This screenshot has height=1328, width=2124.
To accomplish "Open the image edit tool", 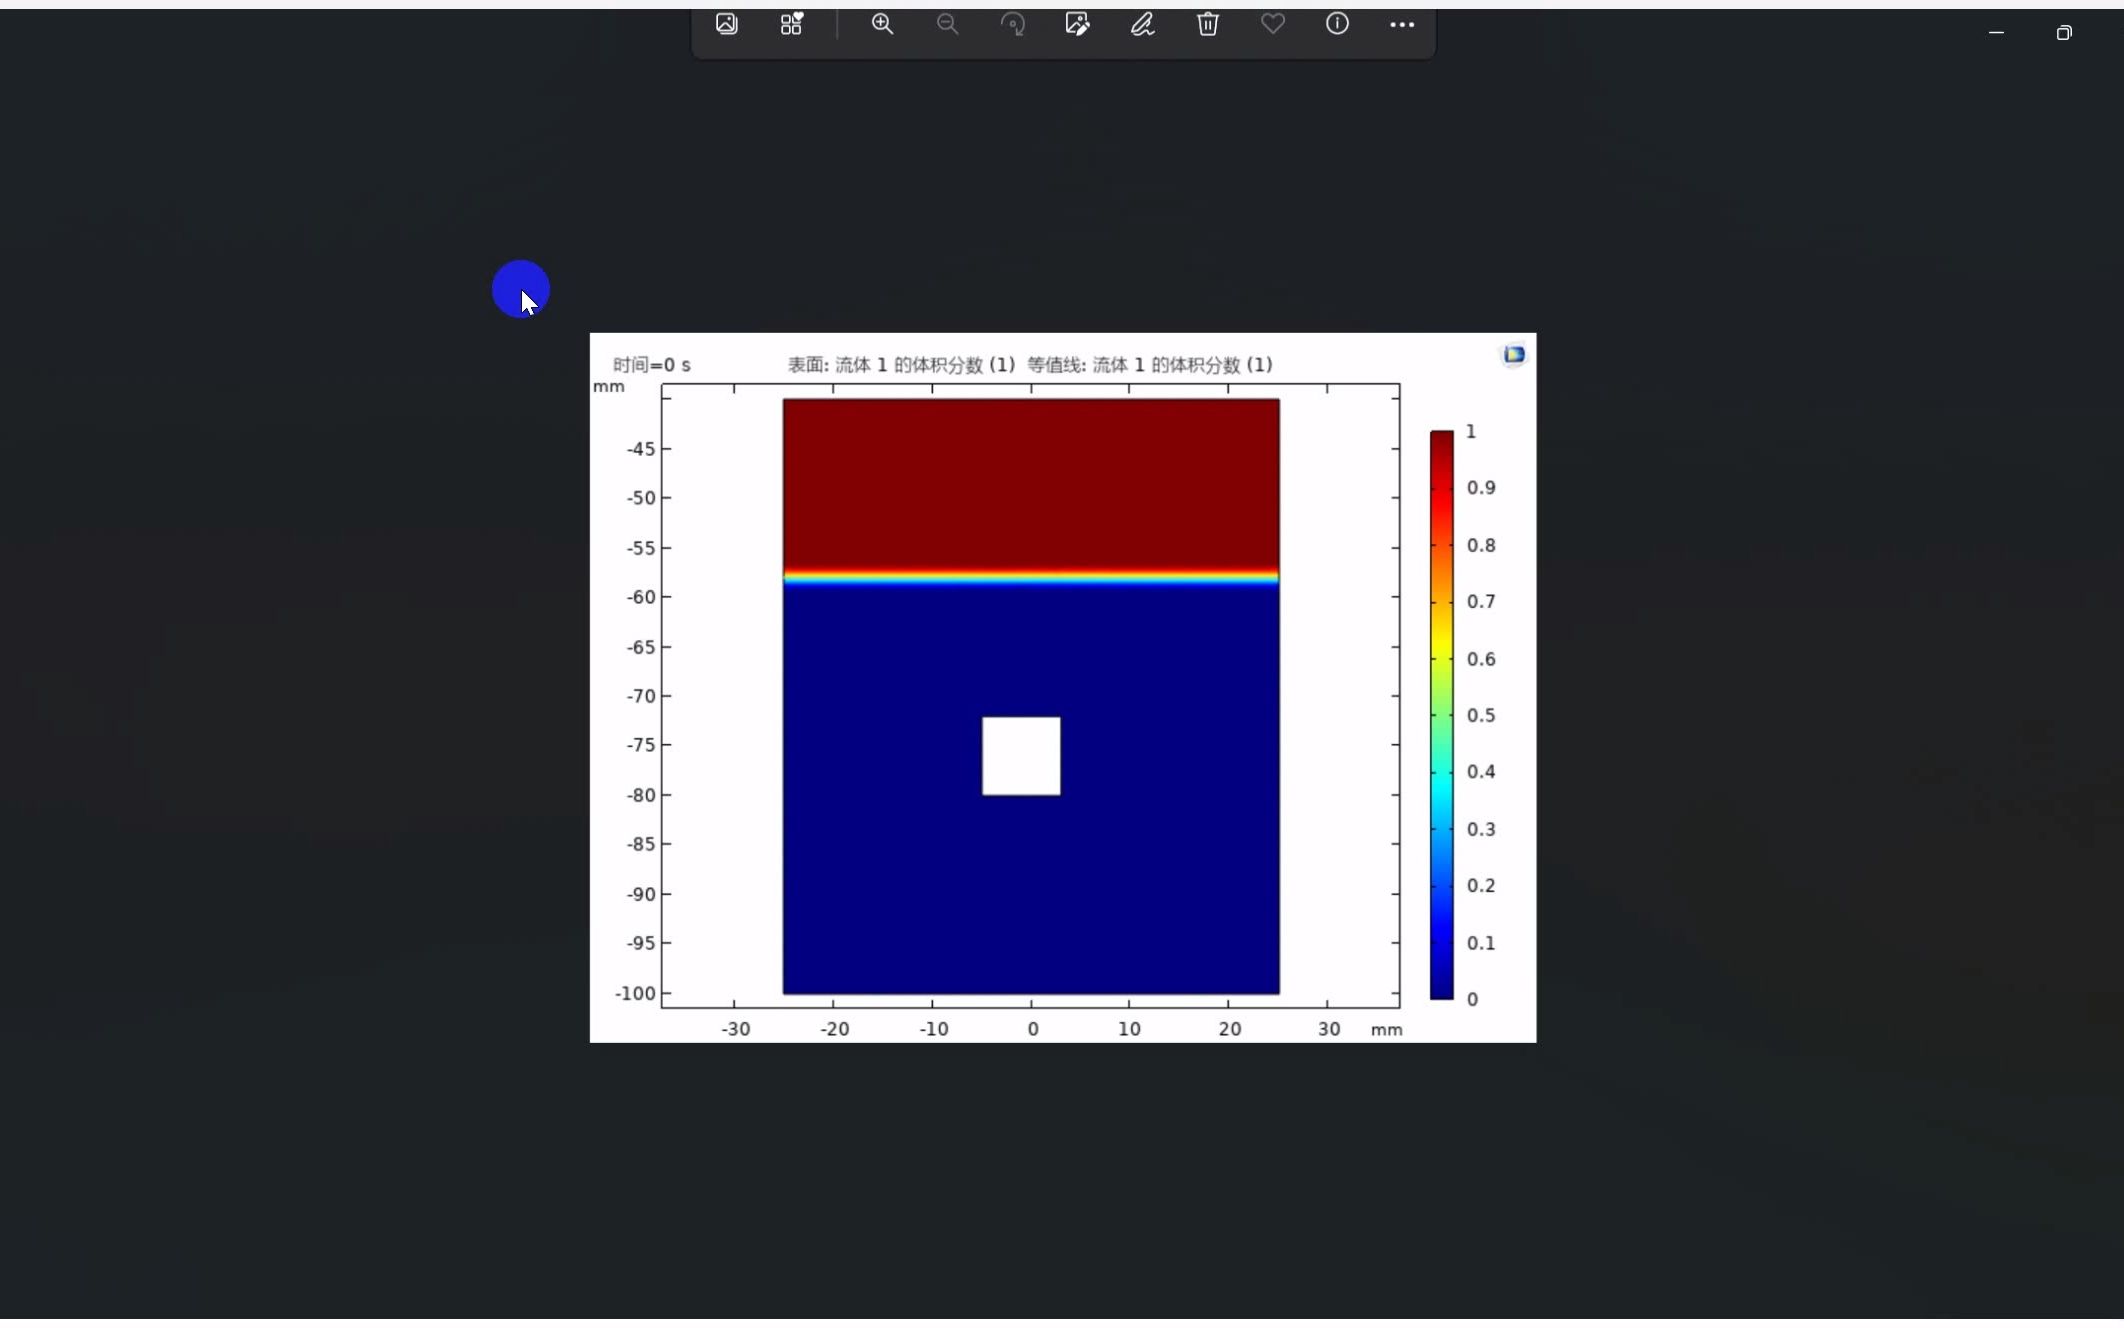I will [x=1077, y=25].
